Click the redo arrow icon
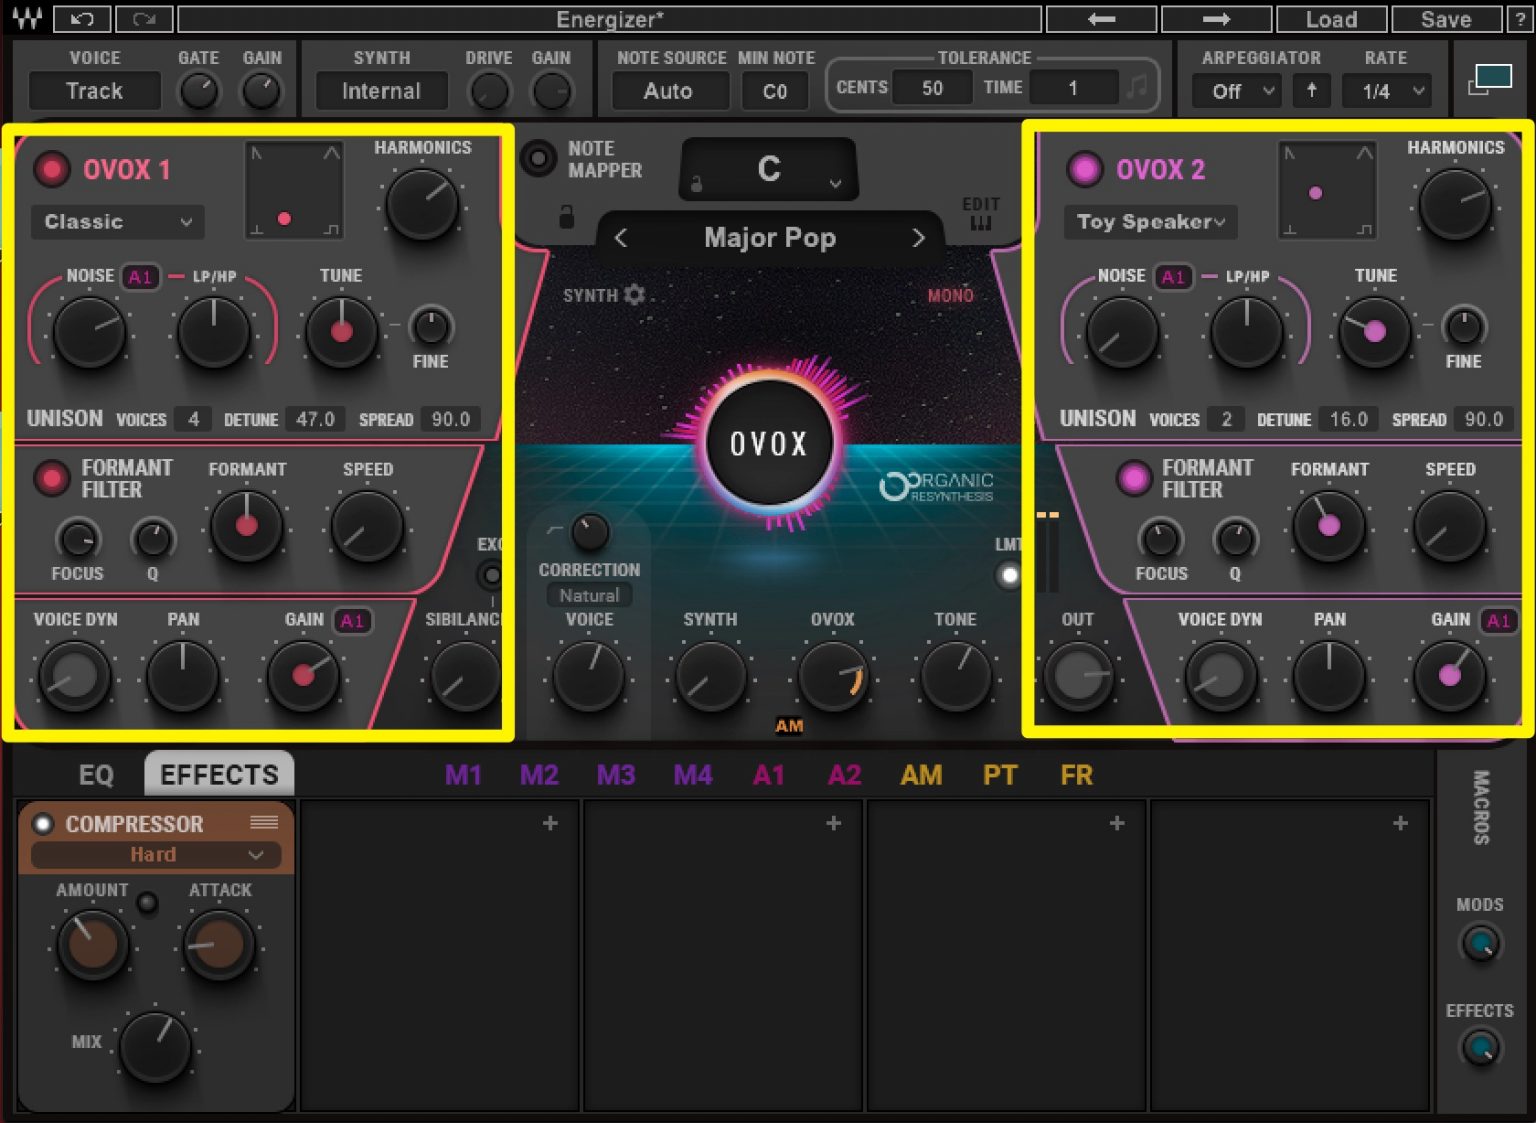The height and width of the screenshot is (1123, 1536). [x=144, y=19]
